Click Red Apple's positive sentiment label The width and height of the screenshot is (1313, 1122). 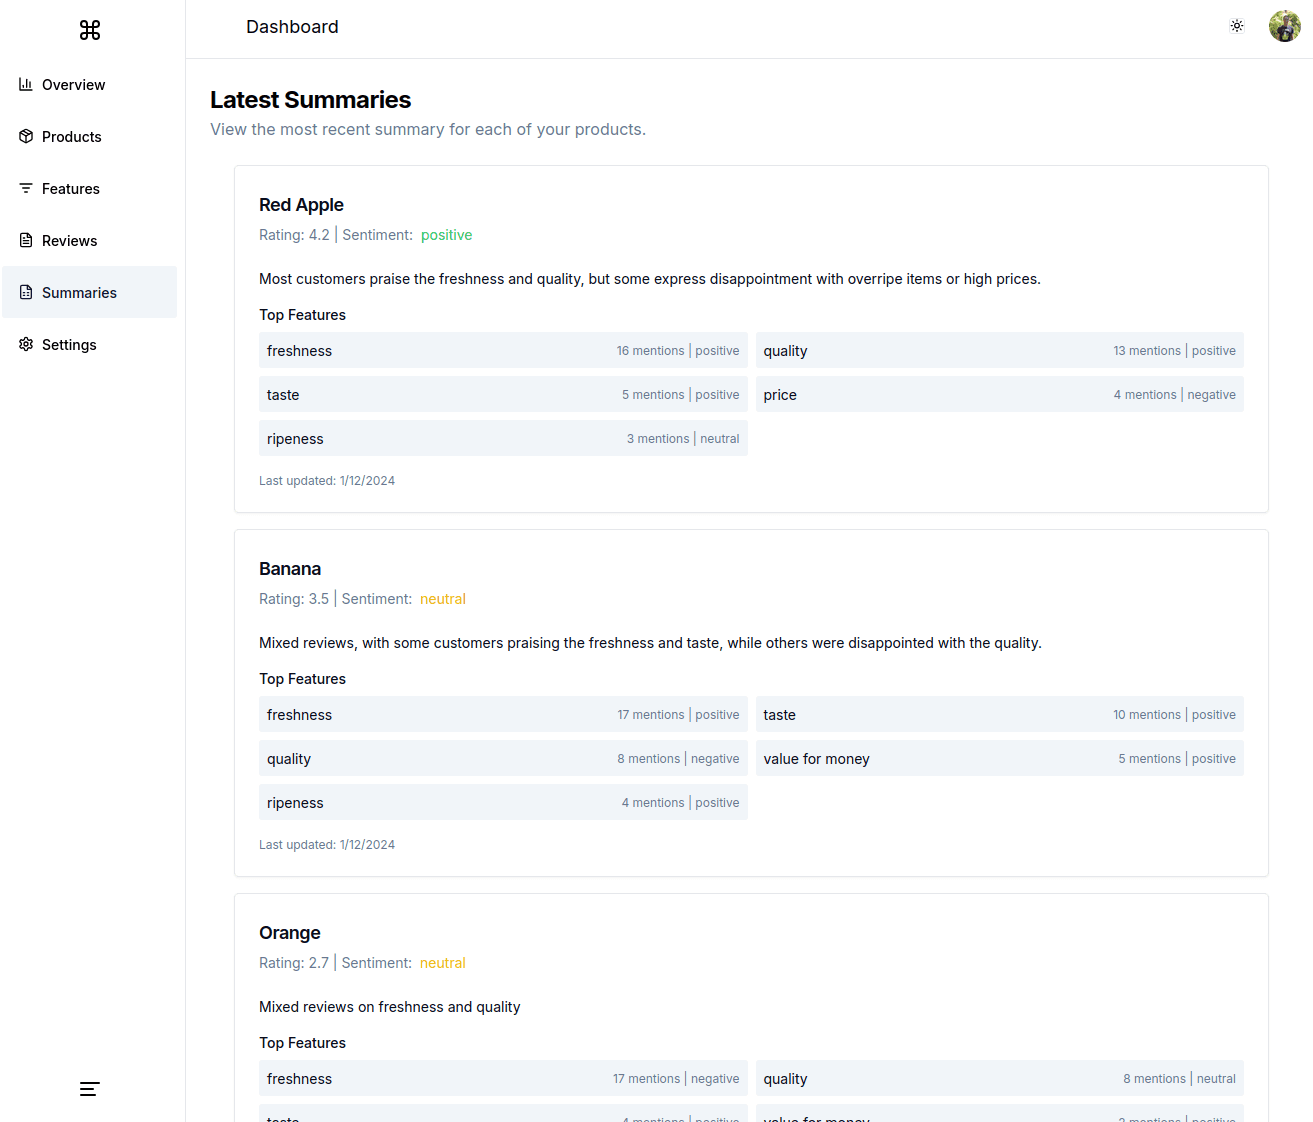coord(446,235)
